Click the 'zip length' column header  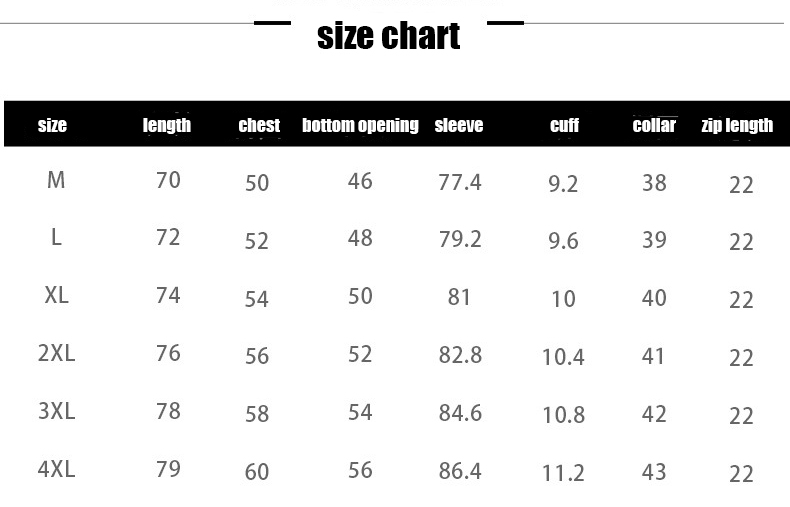pyautogui.click(x=737, y=125)
